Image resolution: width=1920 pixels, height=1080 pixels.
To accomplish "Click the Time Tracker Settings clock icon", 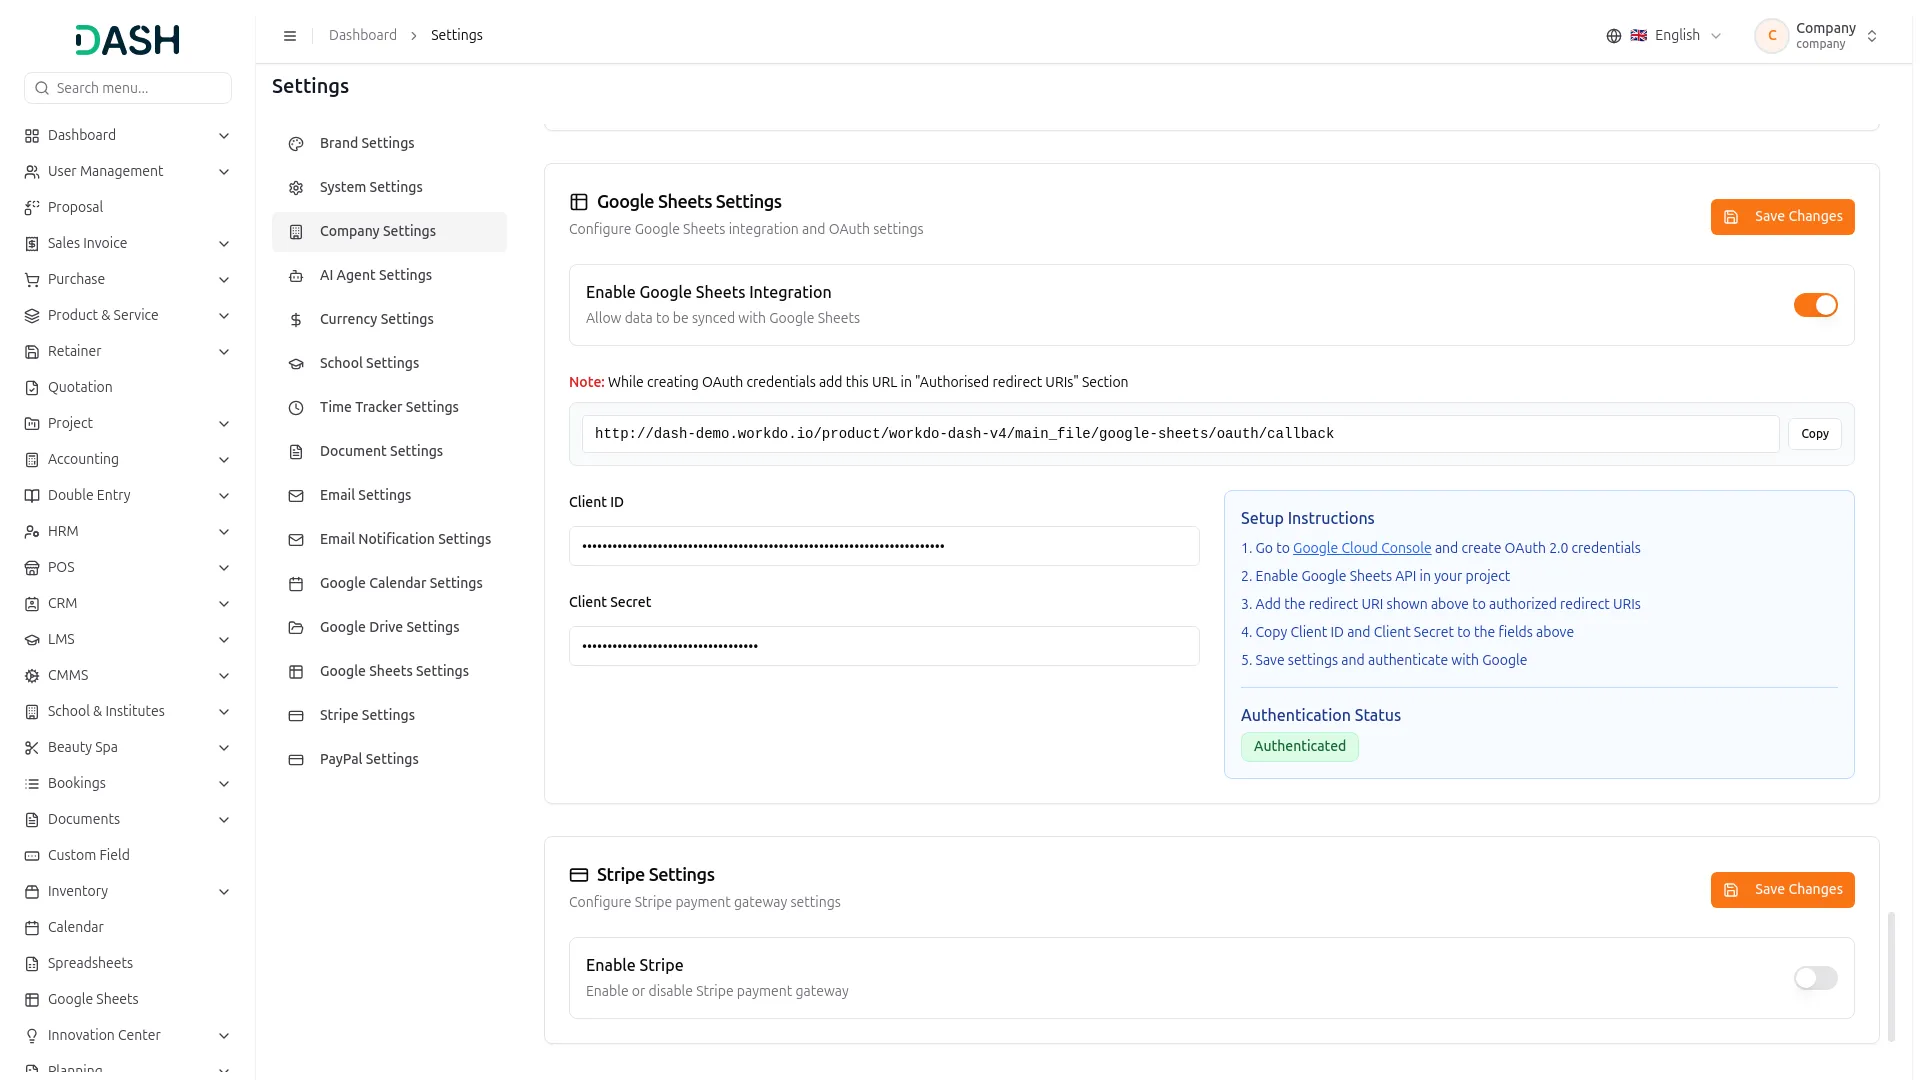I will (x=296, y=408).
